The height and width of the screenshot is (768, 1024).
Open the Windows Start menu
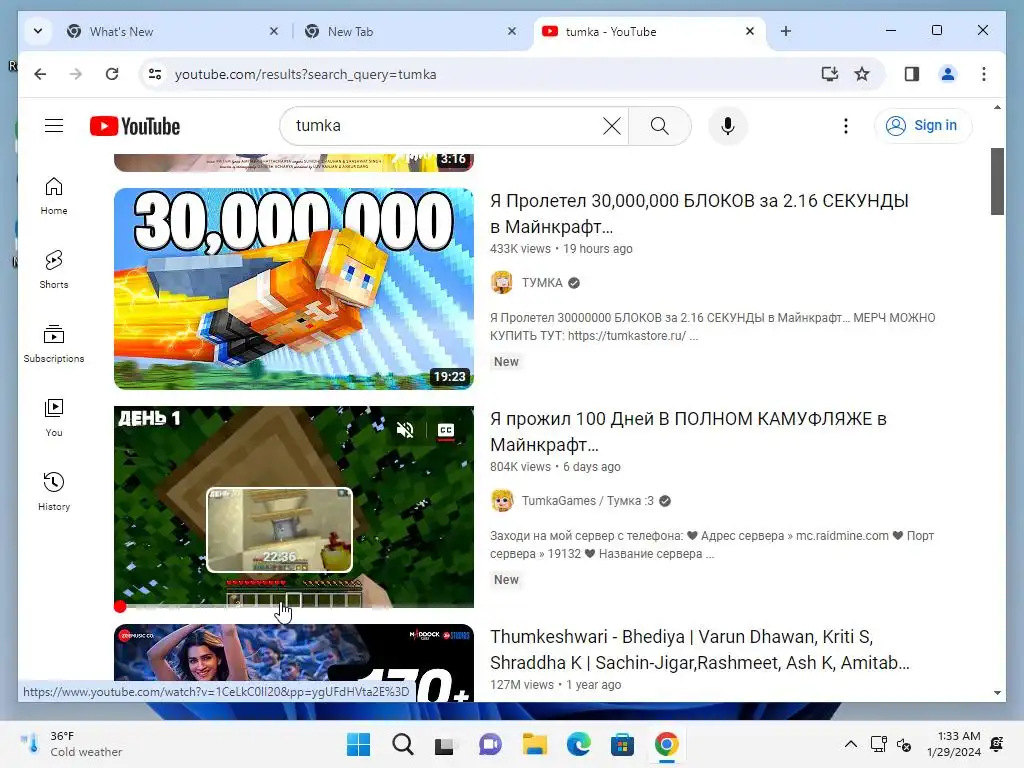click(358, 744)
